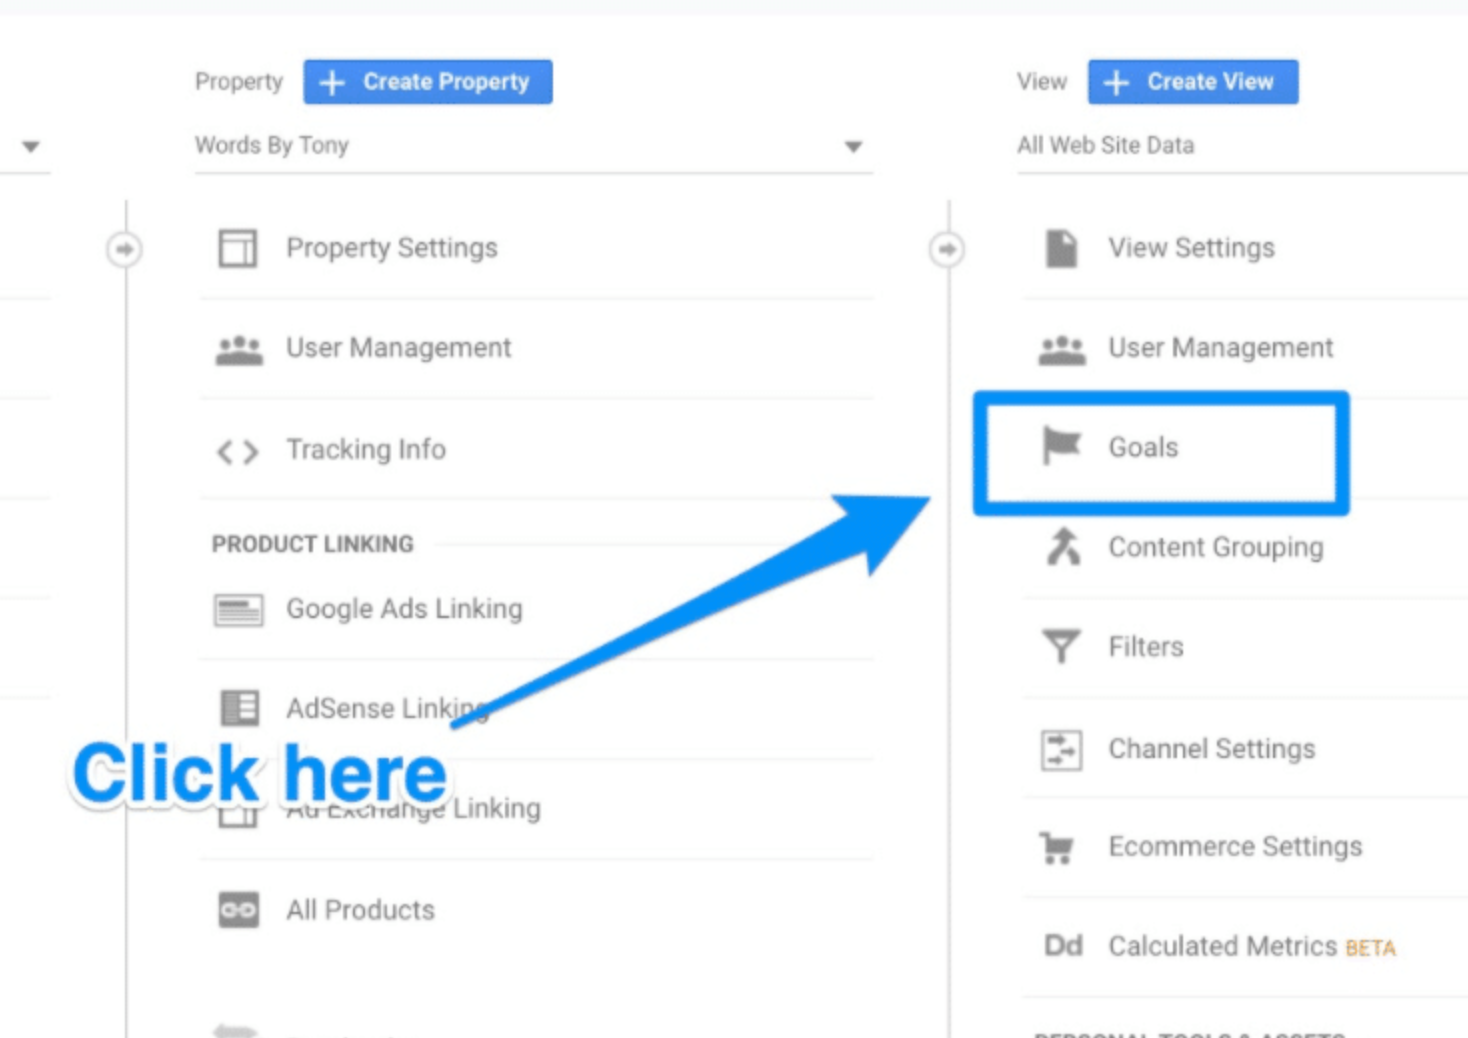Image resolution: width=1468 pixels, height=1038 pixels.
Task: Click the people icon beside property User Management
Action: (x=239, y=349)
